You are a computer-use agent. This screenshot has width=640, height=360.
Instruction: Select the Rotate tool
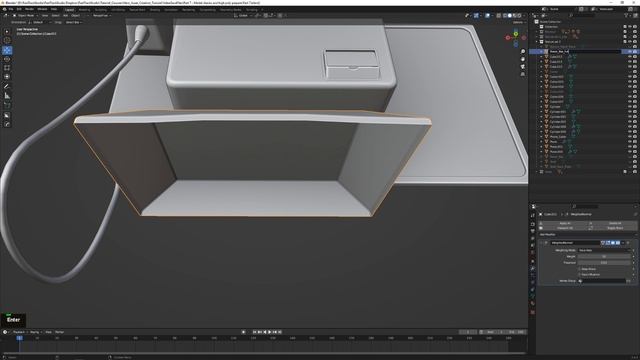(x=7, y=59)
